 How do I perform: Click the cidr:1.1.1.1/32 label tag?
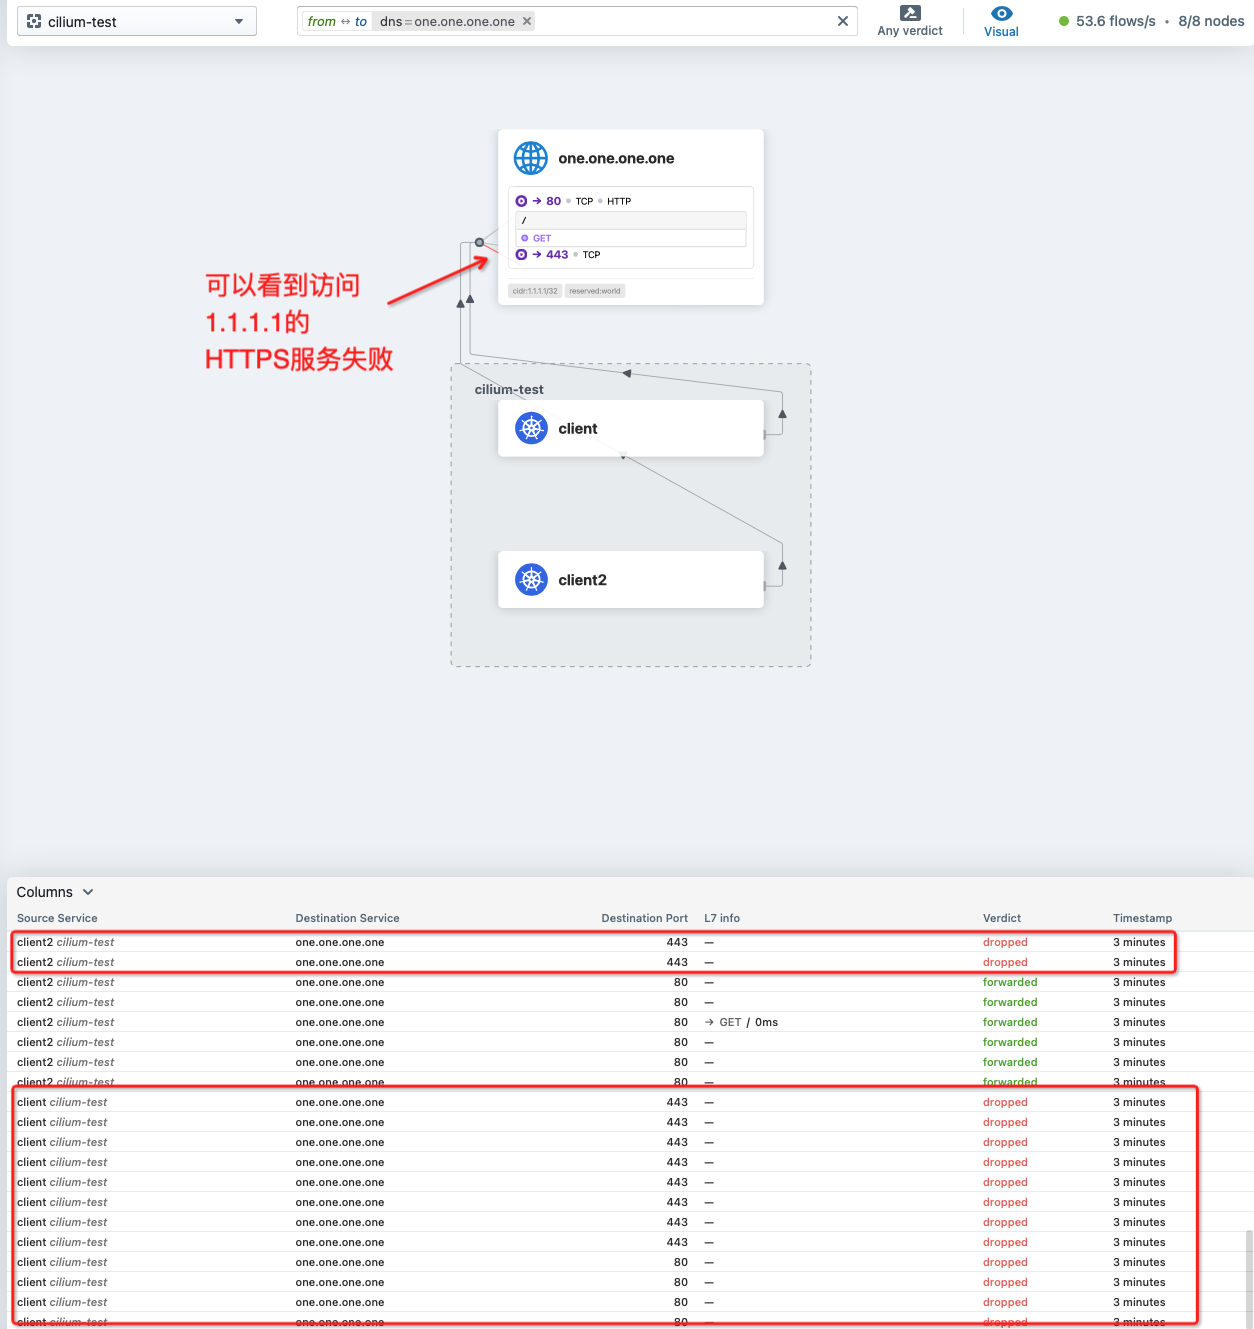[x=535, y=291]
